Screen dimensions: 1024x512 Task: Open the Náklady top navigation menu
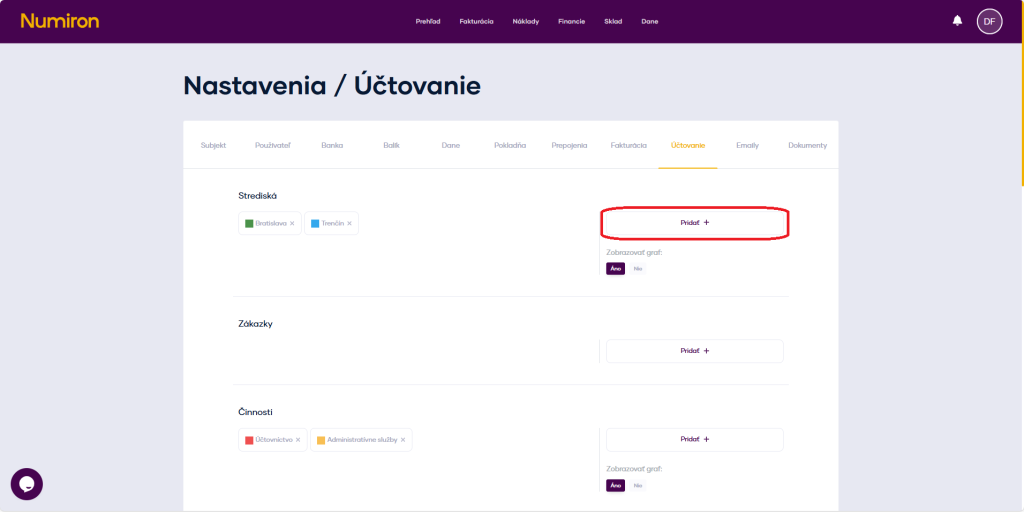pyautogui.click(x=526, y=21)
